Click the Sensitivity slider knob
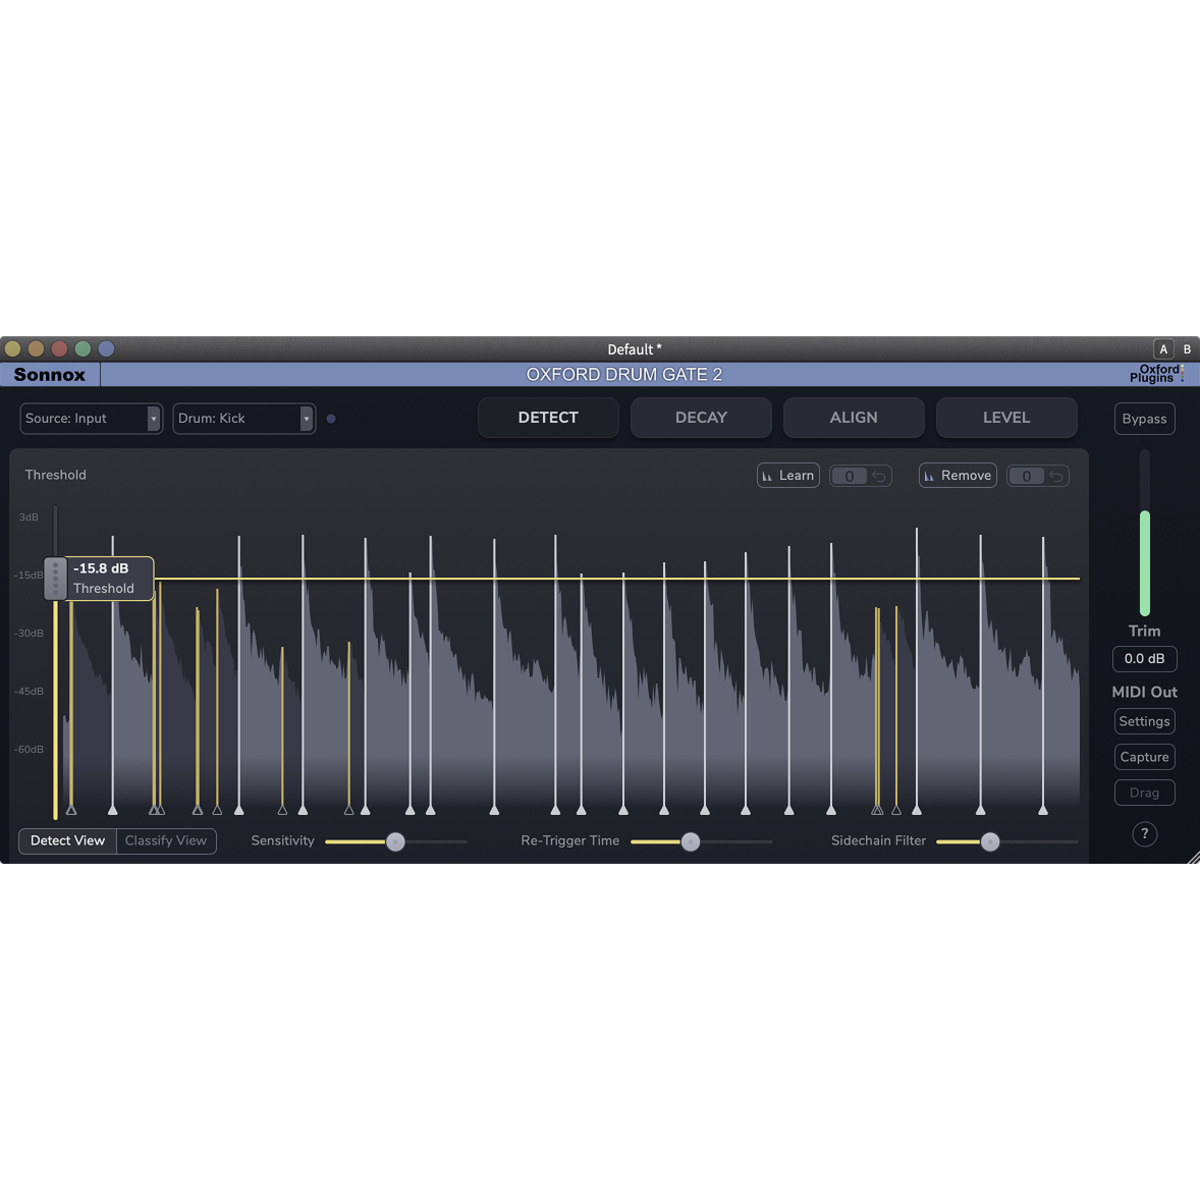This screenshot has width=1200, height=1200. [395, 842]
